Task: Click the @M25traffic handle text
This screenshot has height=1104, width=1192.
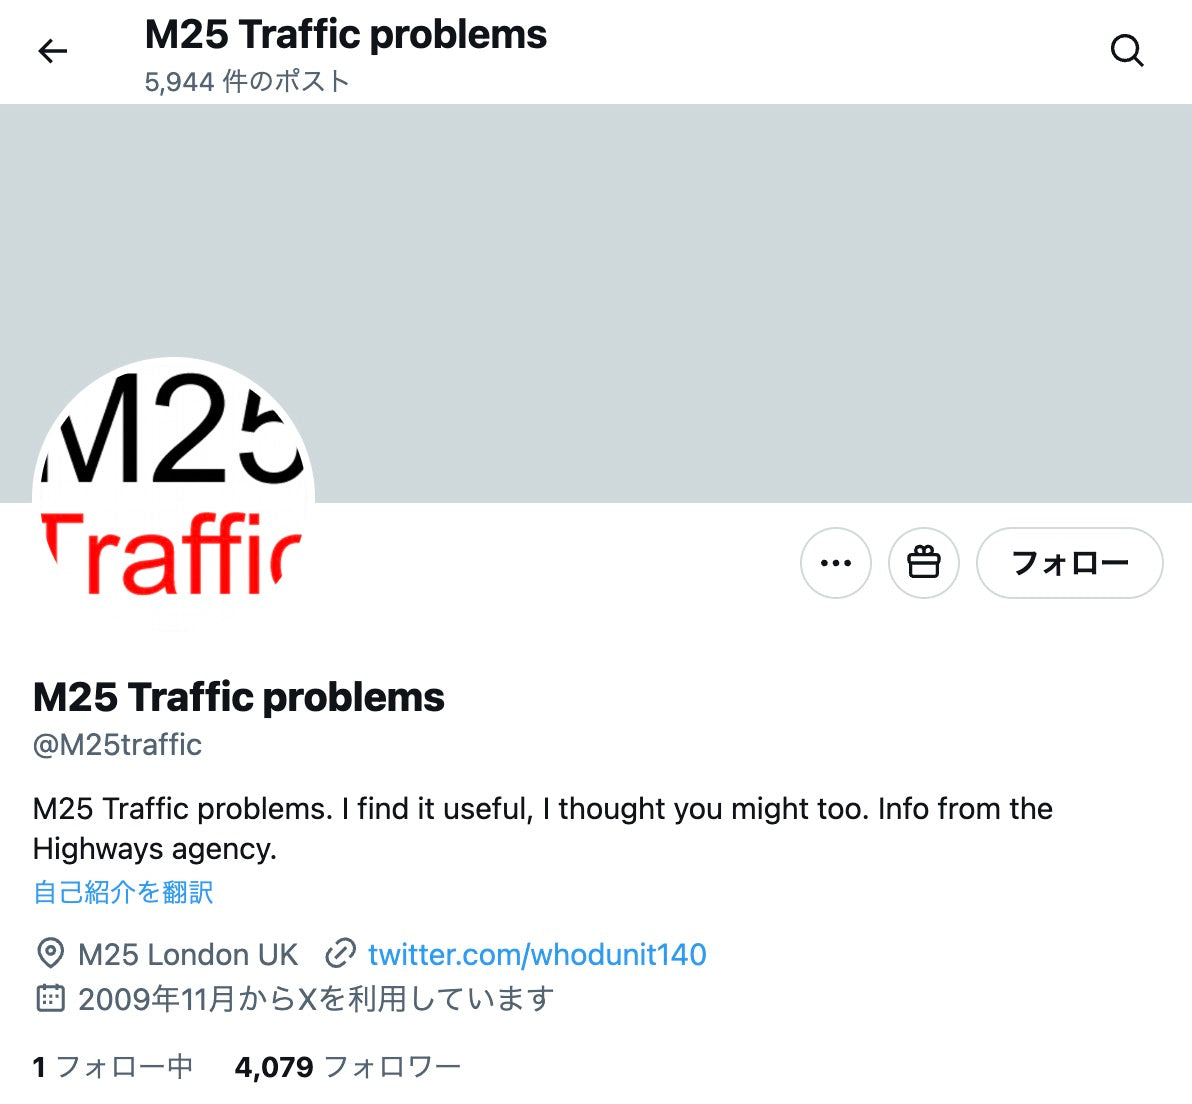Action: [117, 744]
